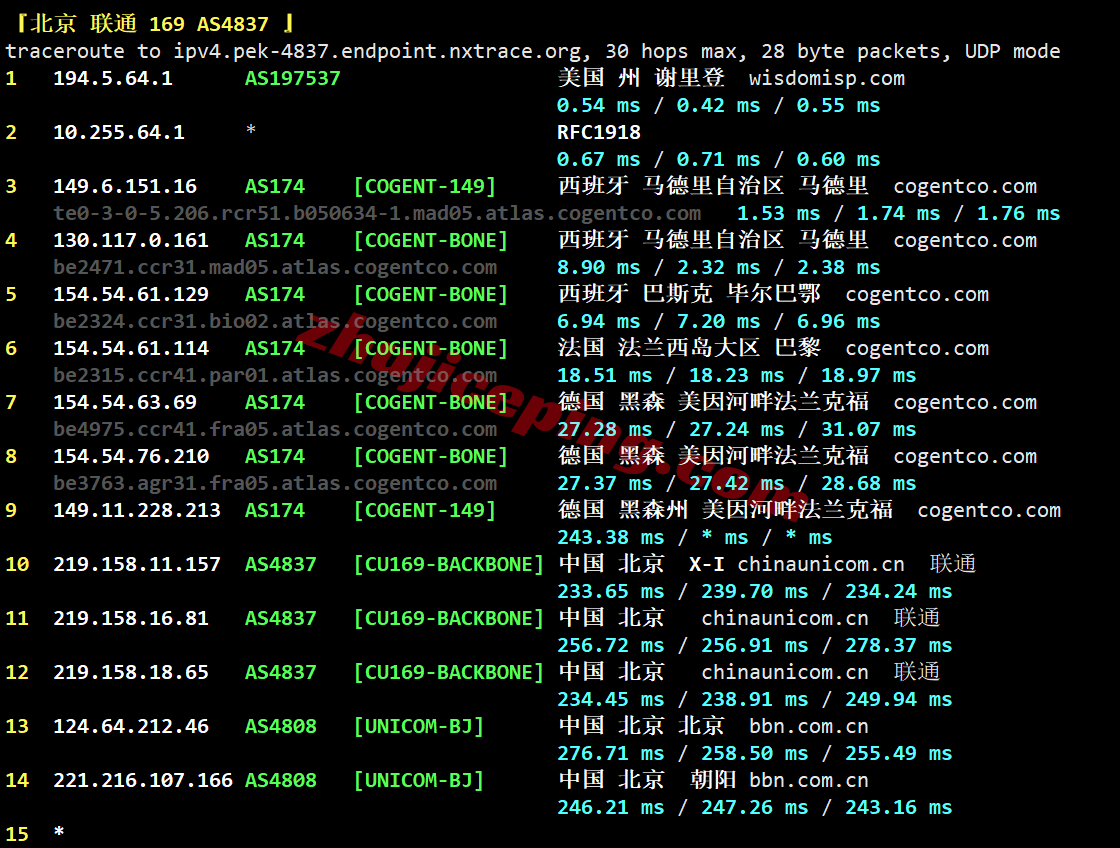Screen dimensions: 1120x848
Task: Click AS197537 on hop 1
Action: pyautogui.click(x=292, y=78)
